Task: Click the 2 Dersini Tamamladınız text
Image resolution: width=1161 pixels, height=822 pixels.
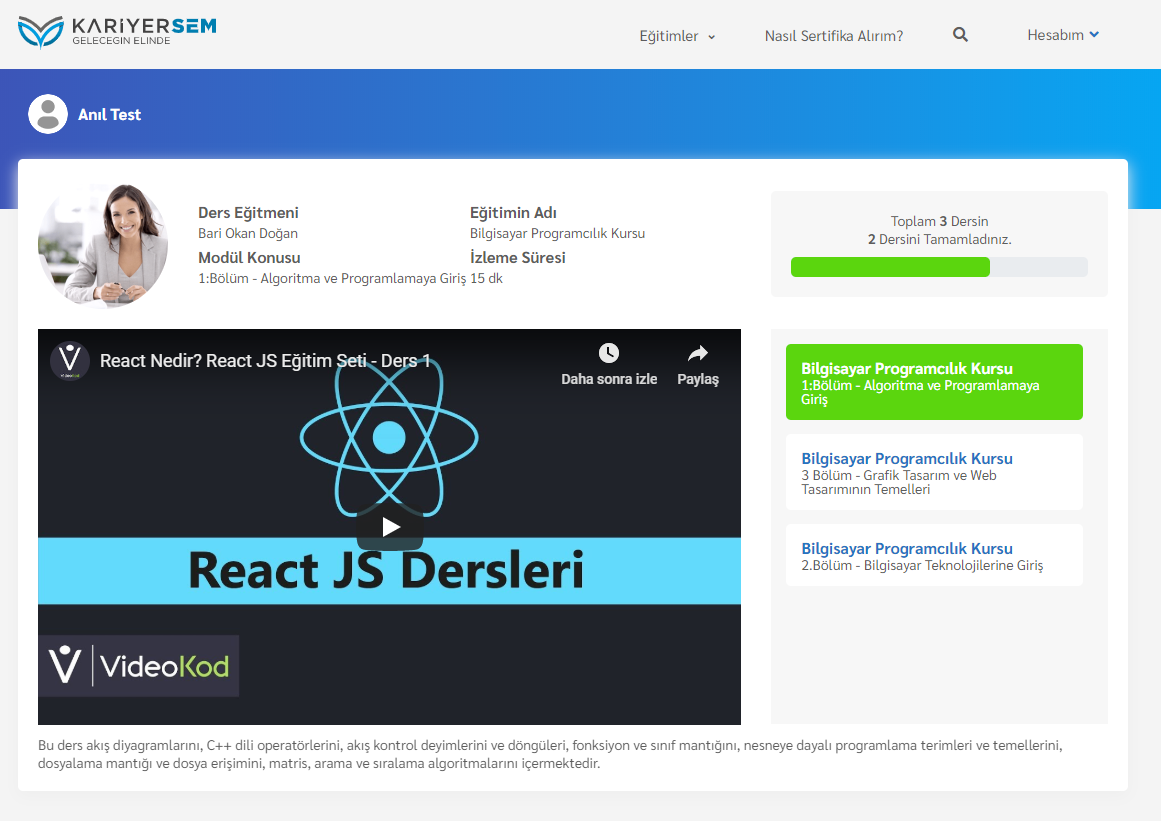Action: pyautogui.click(x=939, y=239)
